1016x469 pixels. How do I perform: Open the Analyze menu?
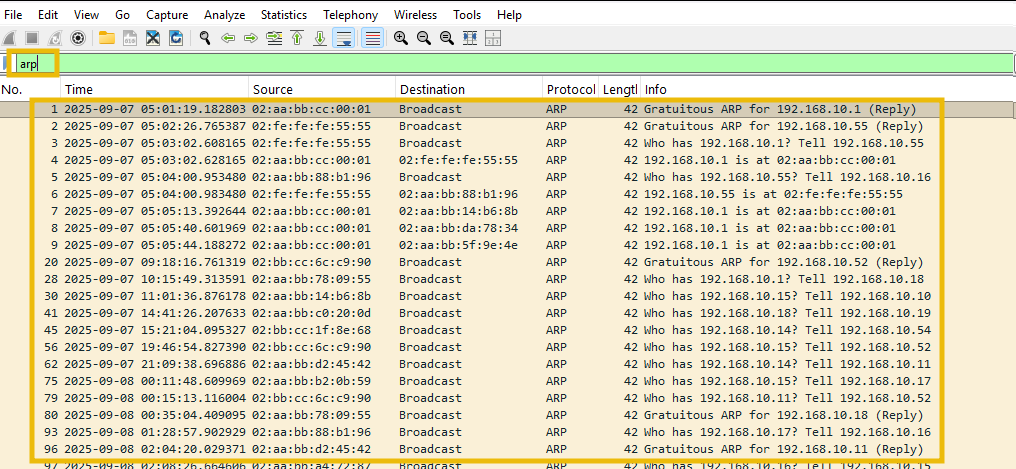(x=224, y=14)
